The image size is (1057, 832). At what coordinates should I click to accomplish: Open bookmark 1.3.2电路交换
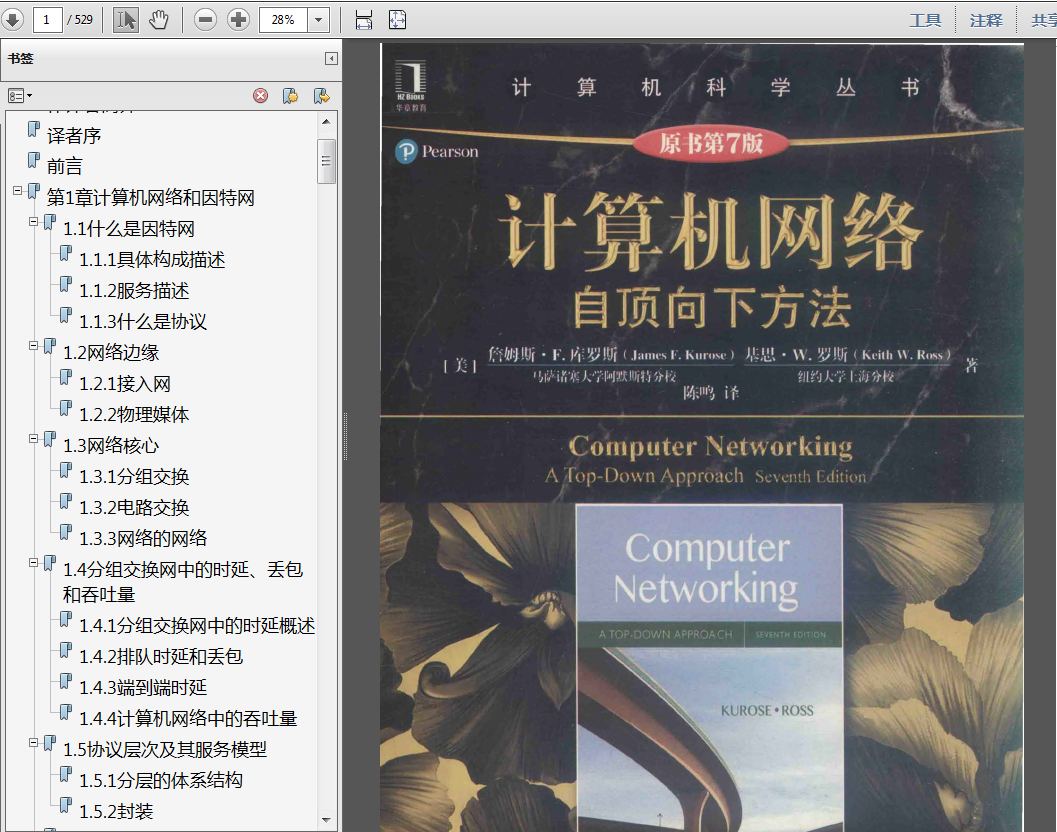pyautogui.click(x=134, y=508)
